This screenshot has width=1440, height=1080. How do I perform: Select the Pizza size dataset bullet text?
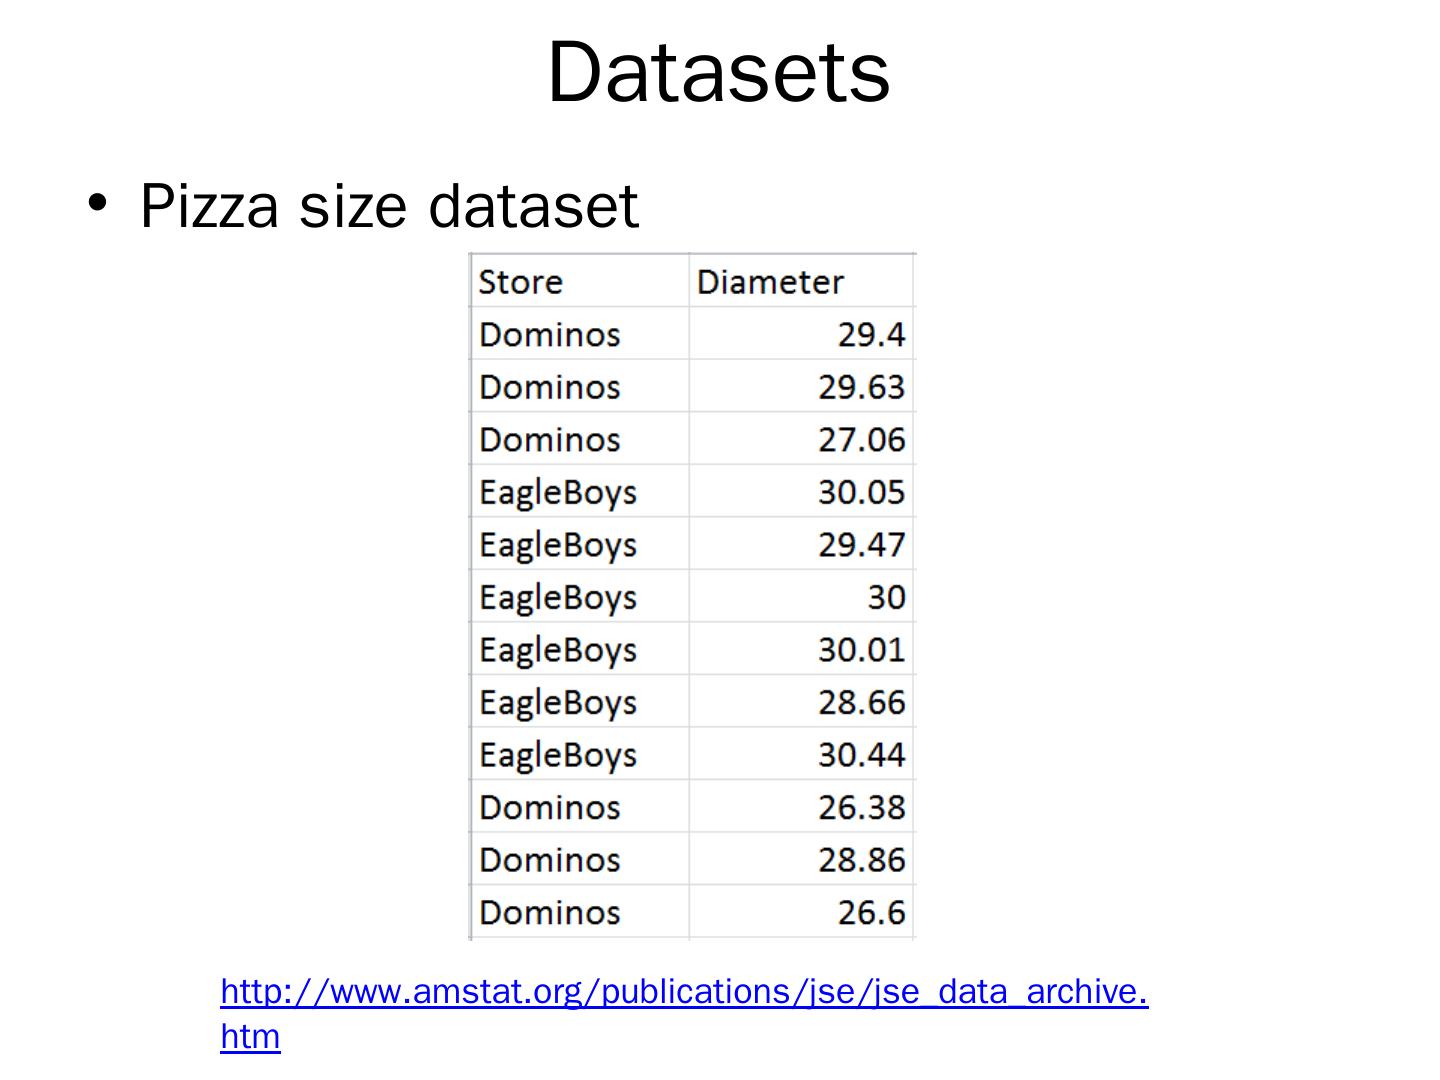(388, 206)
